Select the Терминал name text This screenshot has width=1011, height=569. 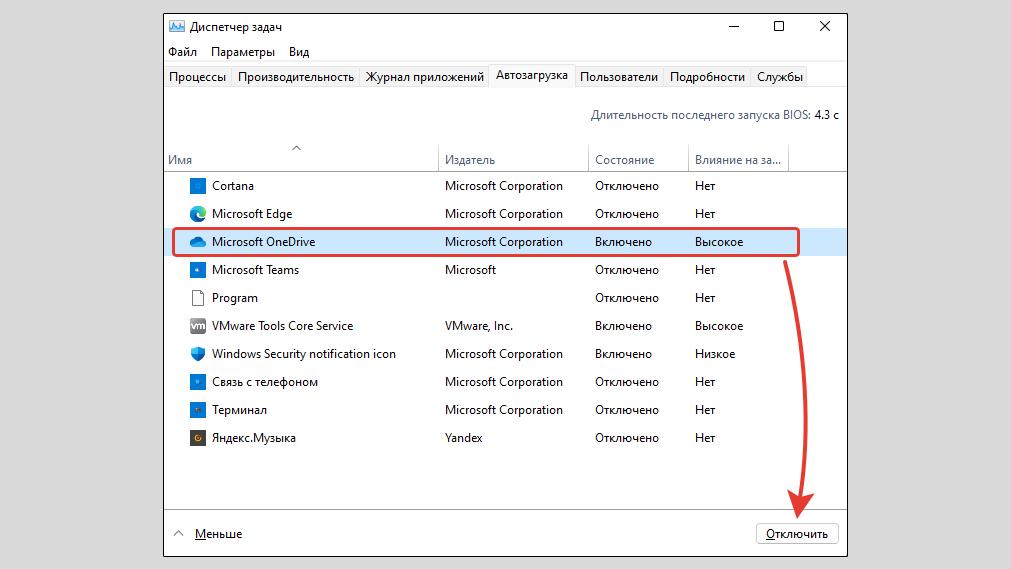(239, 410)
